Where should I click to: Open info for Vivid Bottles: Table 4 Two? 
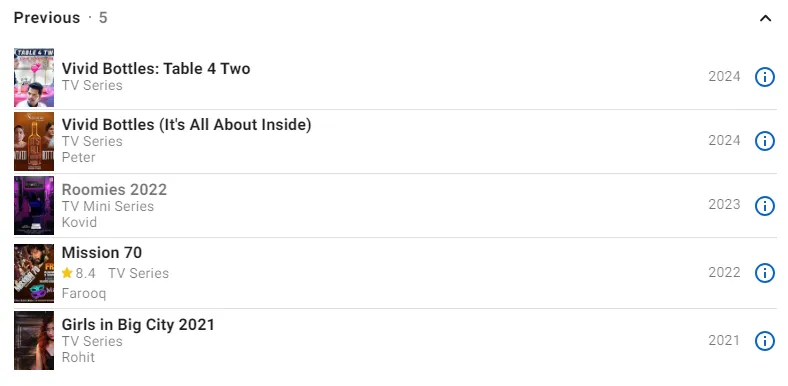tap(764, 77)
